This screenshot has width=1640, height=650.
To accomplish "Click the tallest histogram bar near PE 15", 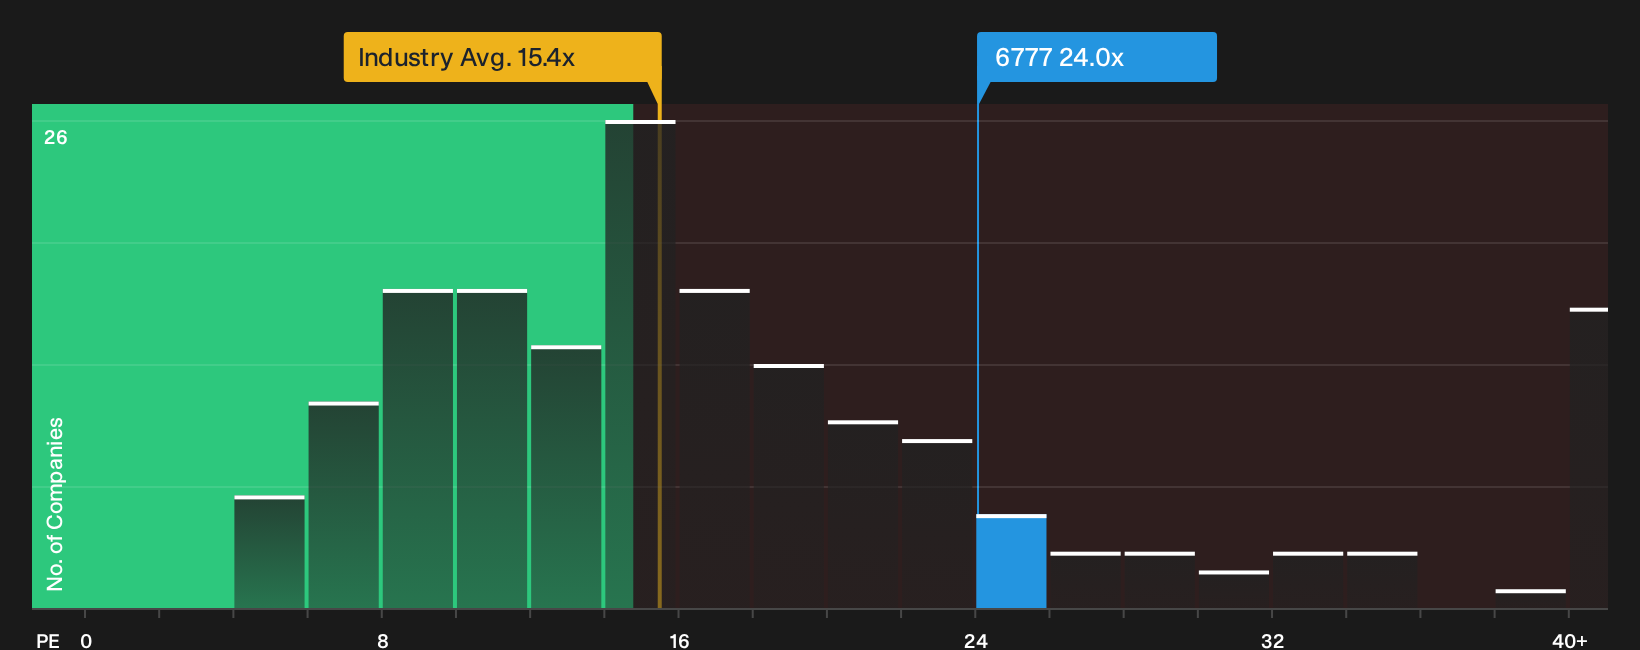I will [640, 365].
